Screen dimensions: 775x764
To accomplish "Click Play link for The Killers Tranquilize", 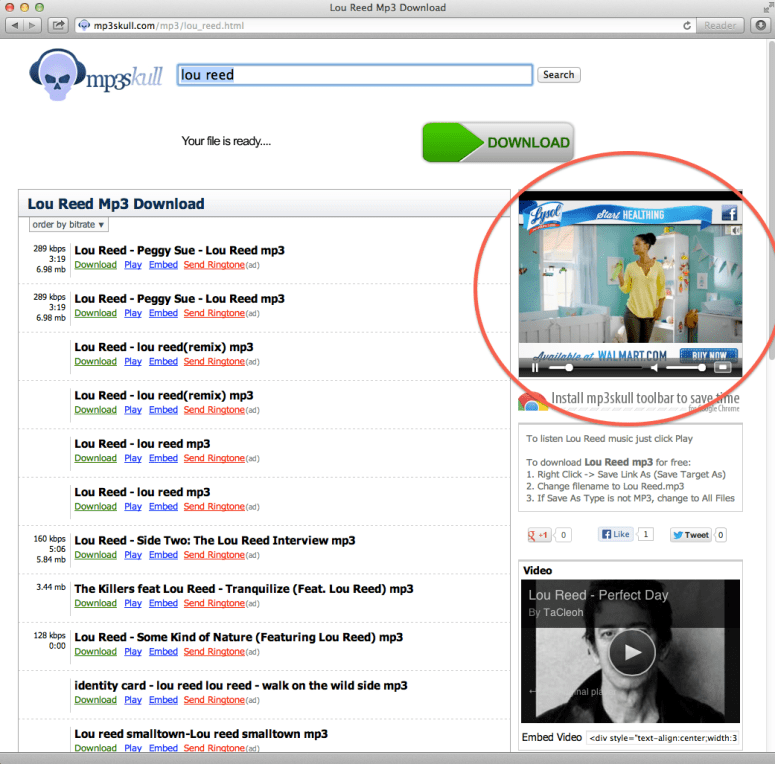I will 133,603.
